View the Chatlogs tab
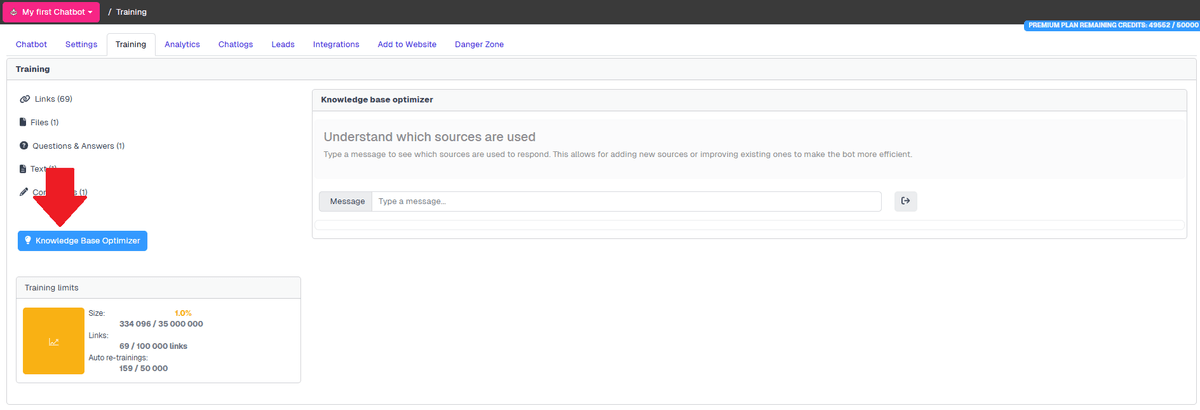This screenshot has height=410, width=1200. pyautogui.click(x=236, y=45)
